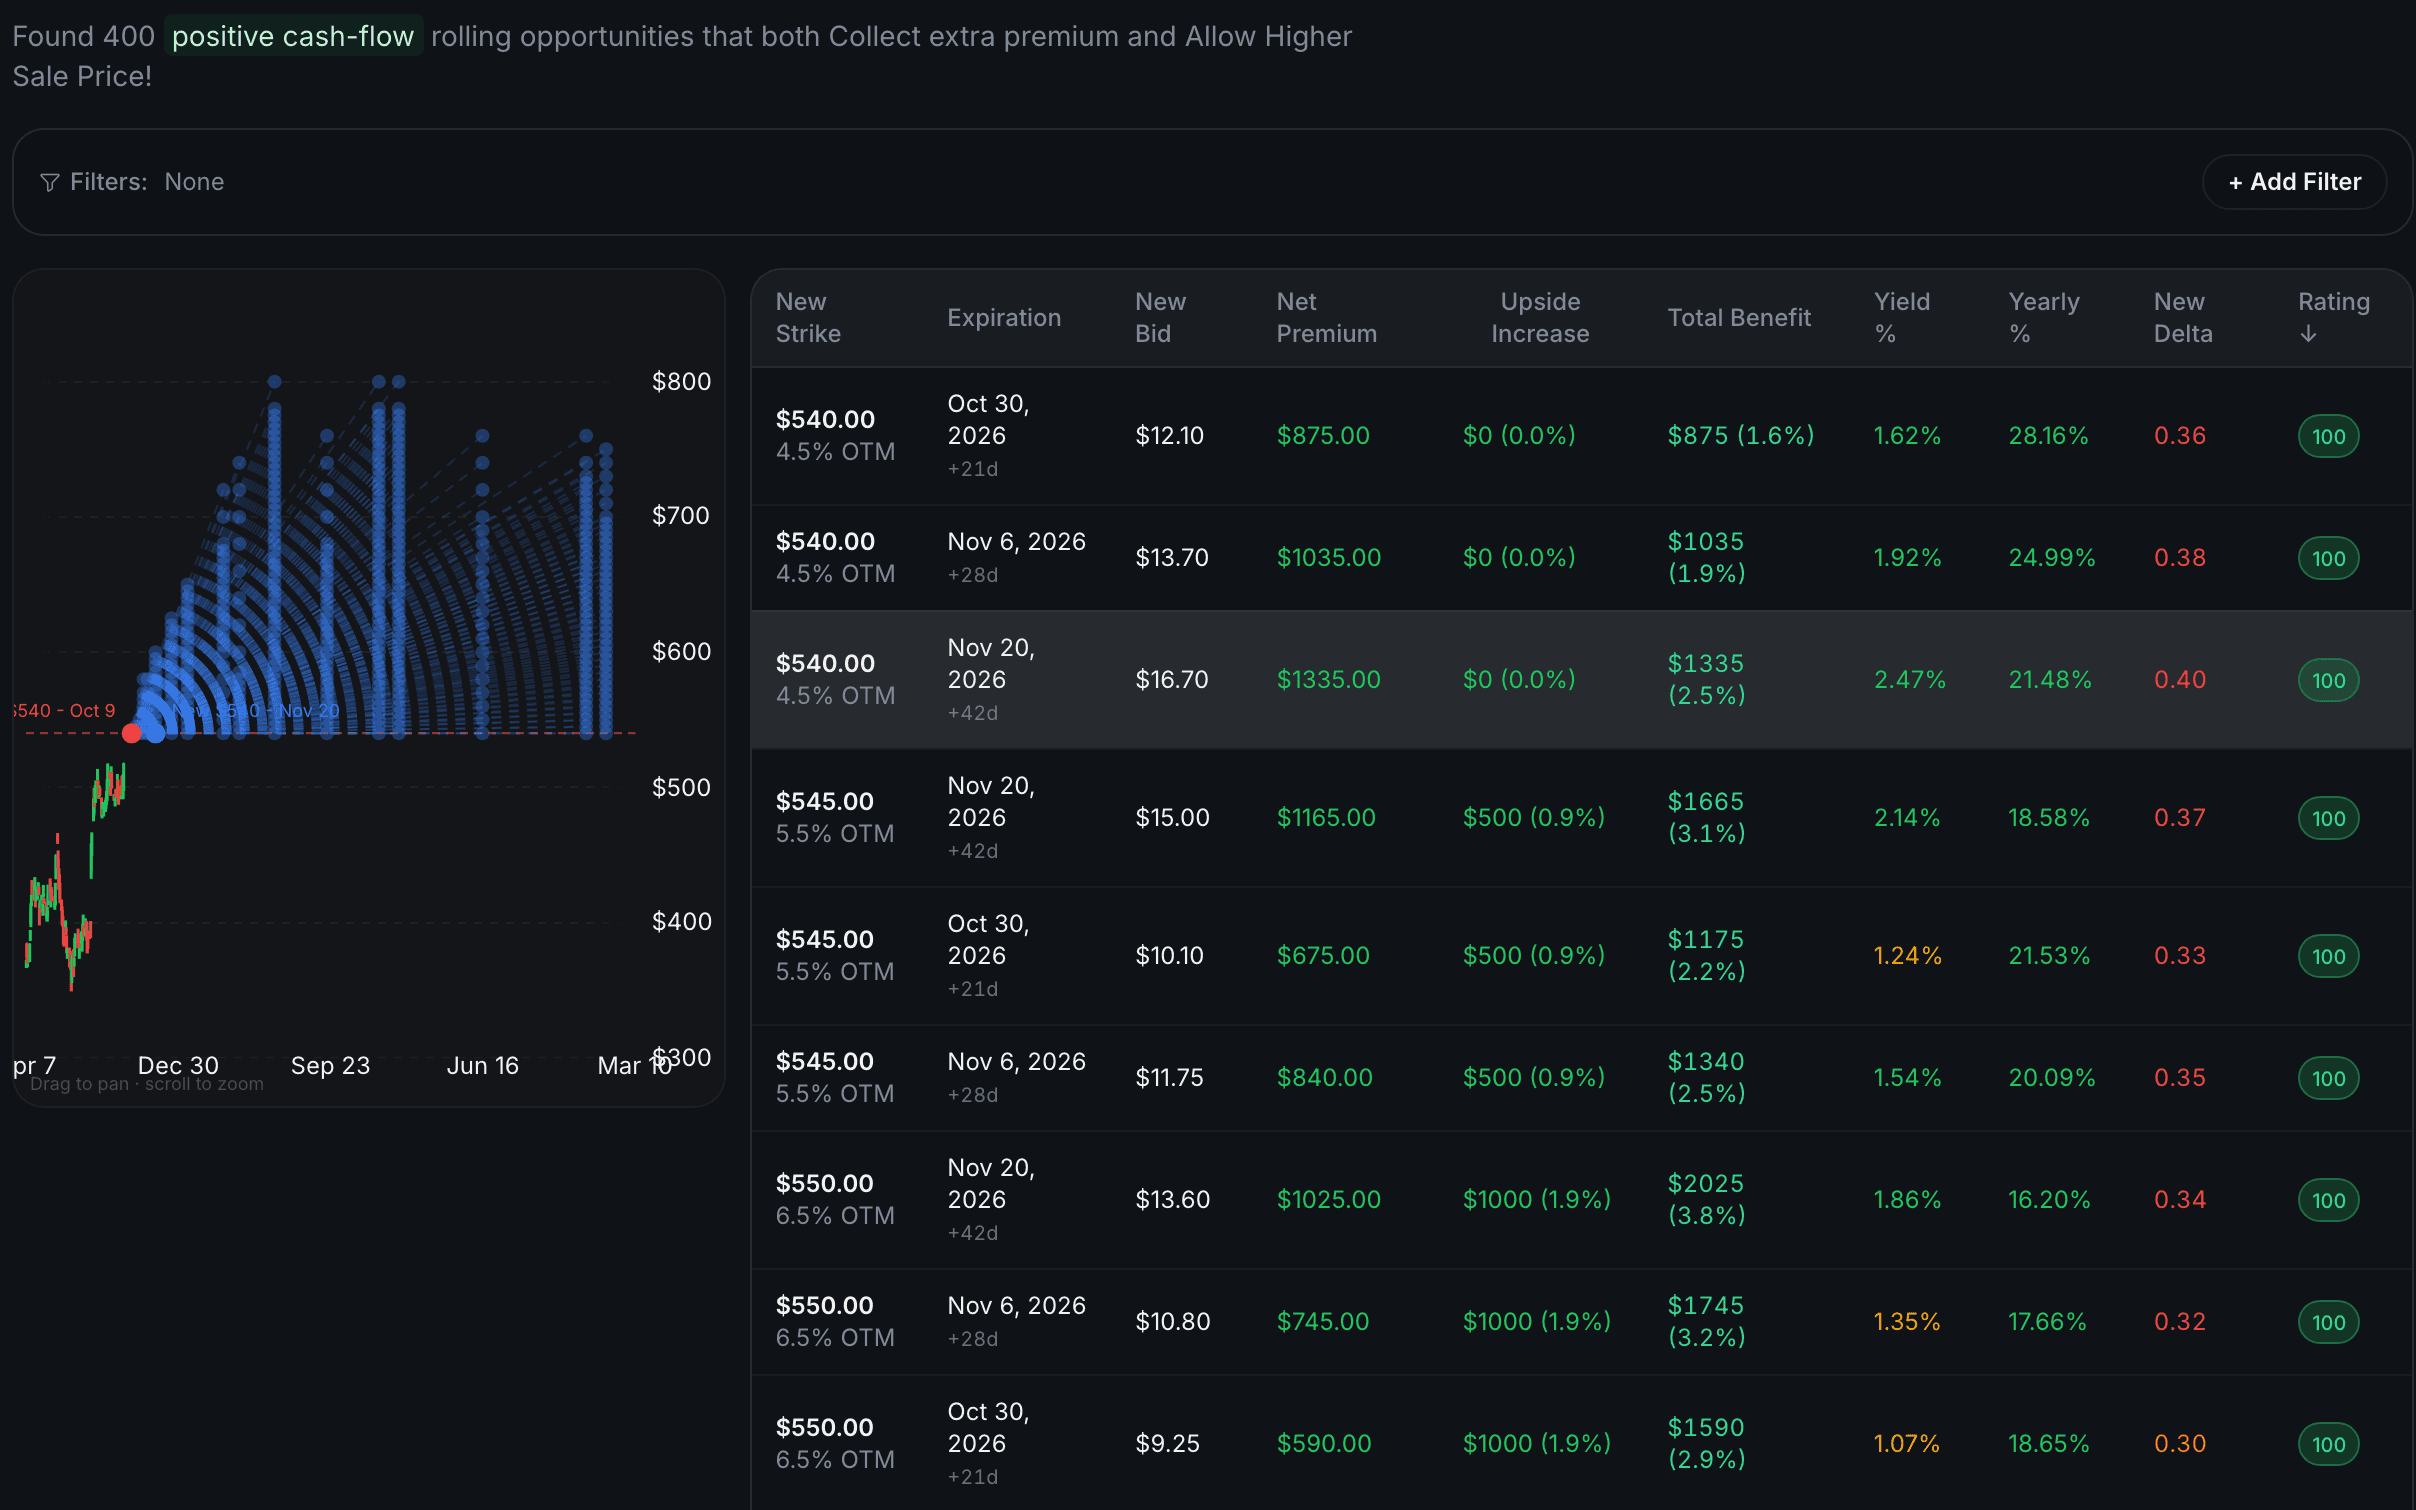Click the orange 1.24% yield value
Viewport: 2416px width, 1510px height.
pyautogui.click(x=1906, y=955)
